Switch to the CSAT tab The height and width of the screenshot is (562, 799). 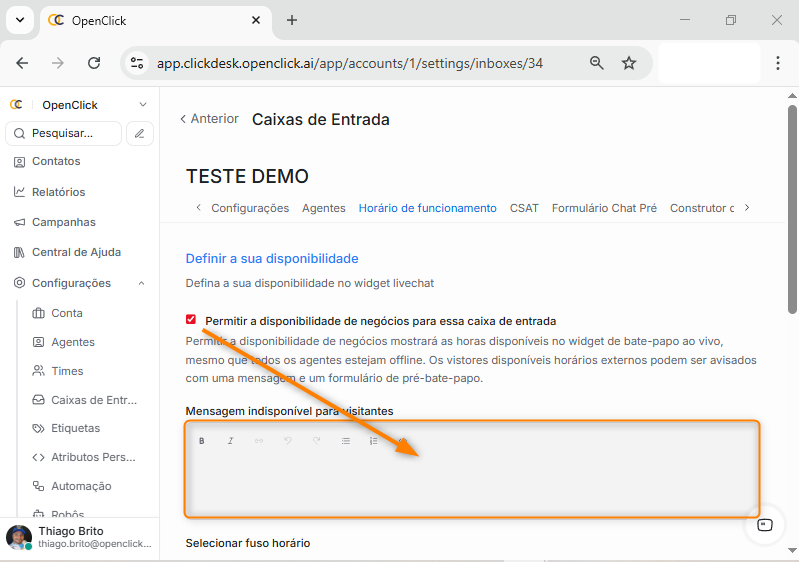524,208
